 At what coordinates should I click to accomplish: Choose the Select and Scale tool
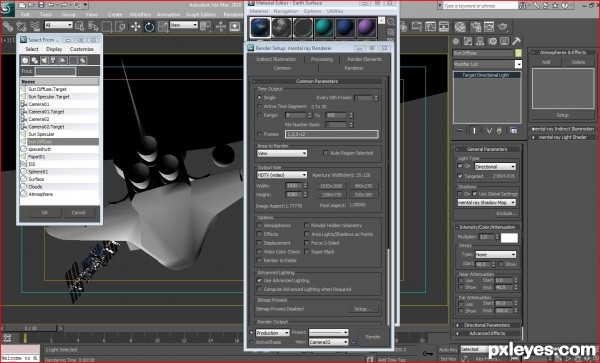tap(163, 26)
